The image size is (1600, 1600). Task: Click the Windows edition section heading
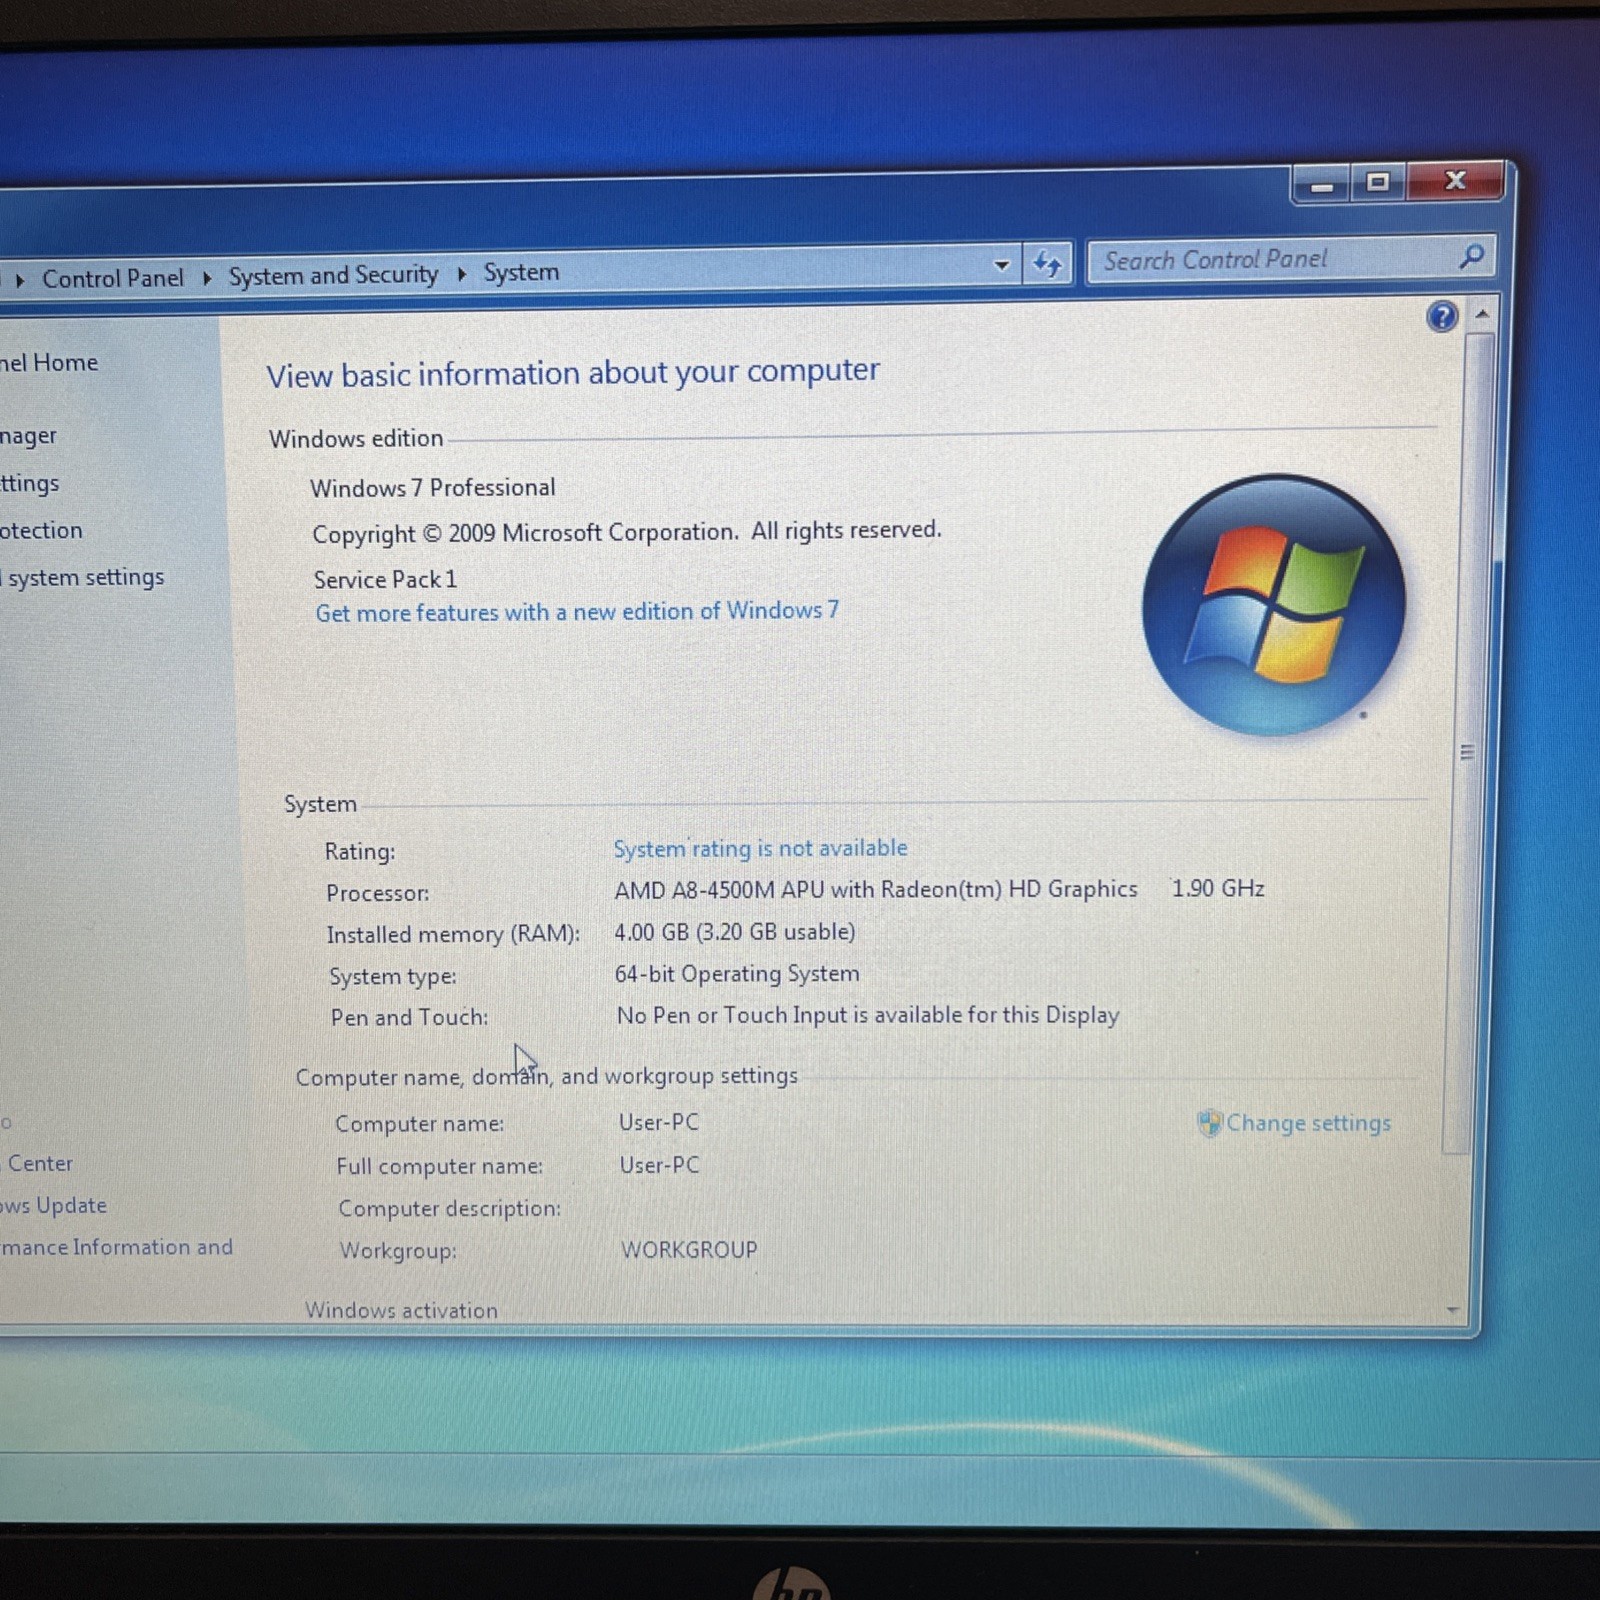[356, 439]
